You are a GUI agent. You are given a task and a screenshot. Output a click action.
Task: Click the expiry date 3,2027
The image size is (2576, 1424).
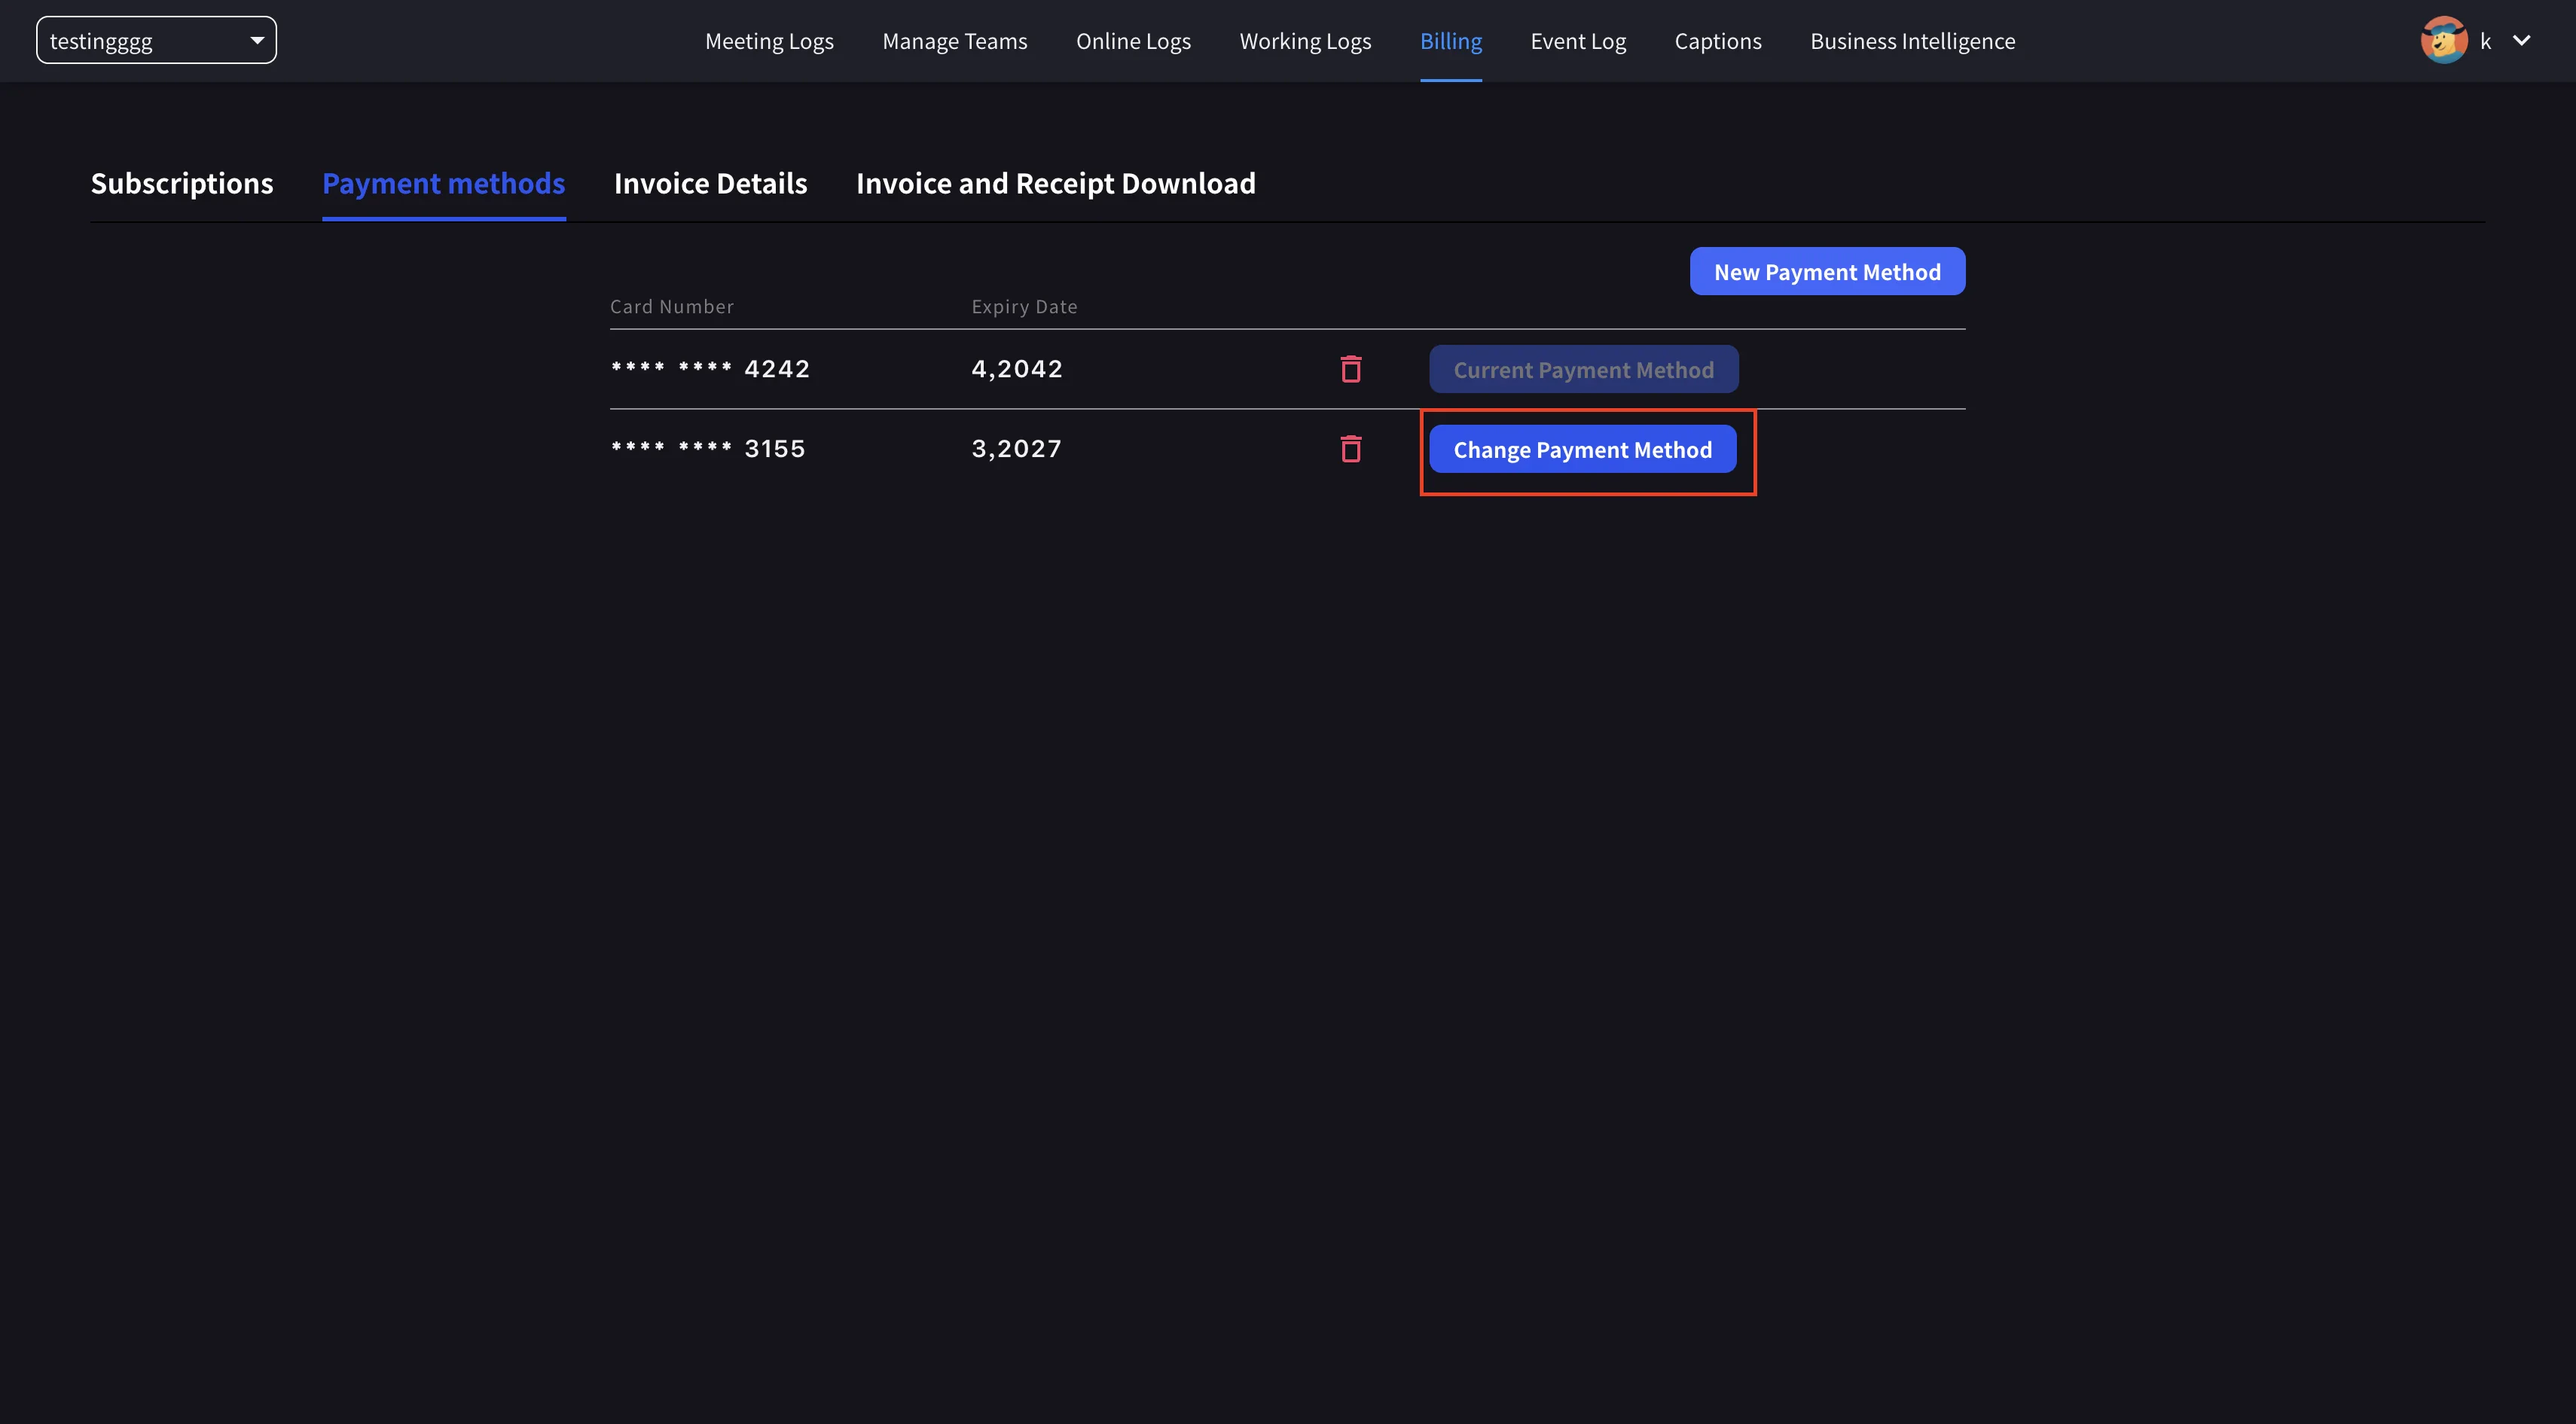click(1016, 449)
